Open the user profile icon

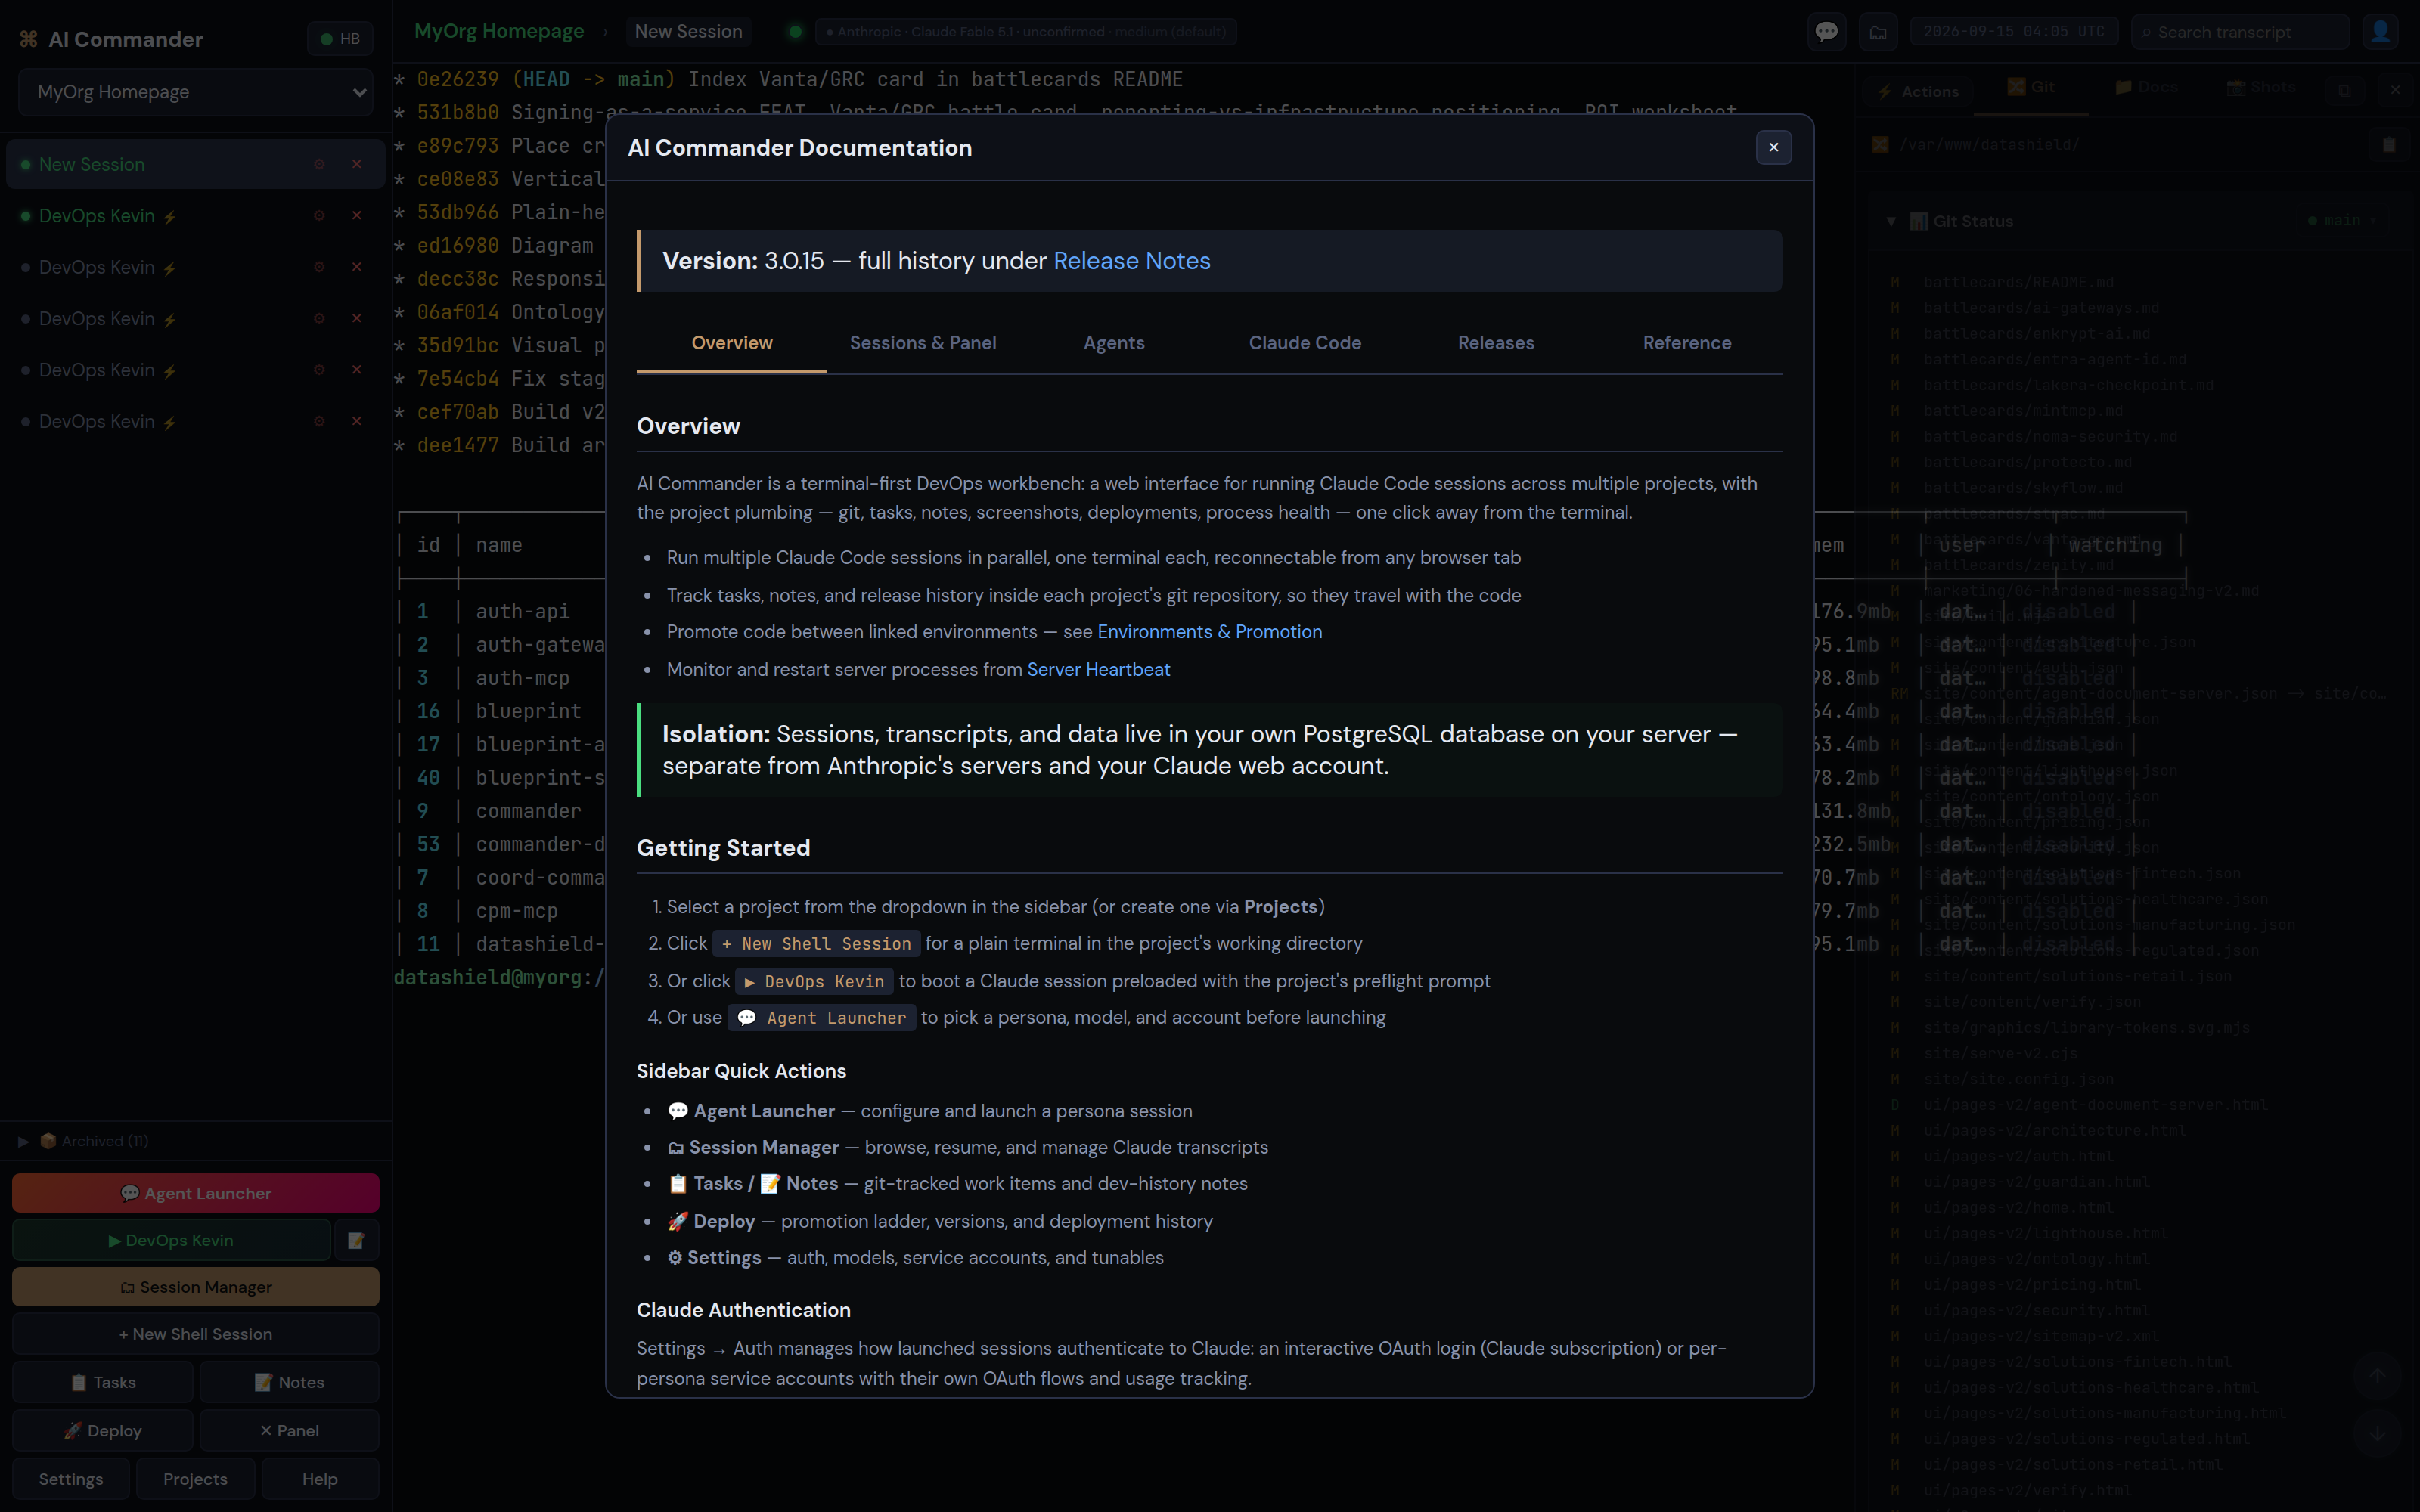(2380, 32)
